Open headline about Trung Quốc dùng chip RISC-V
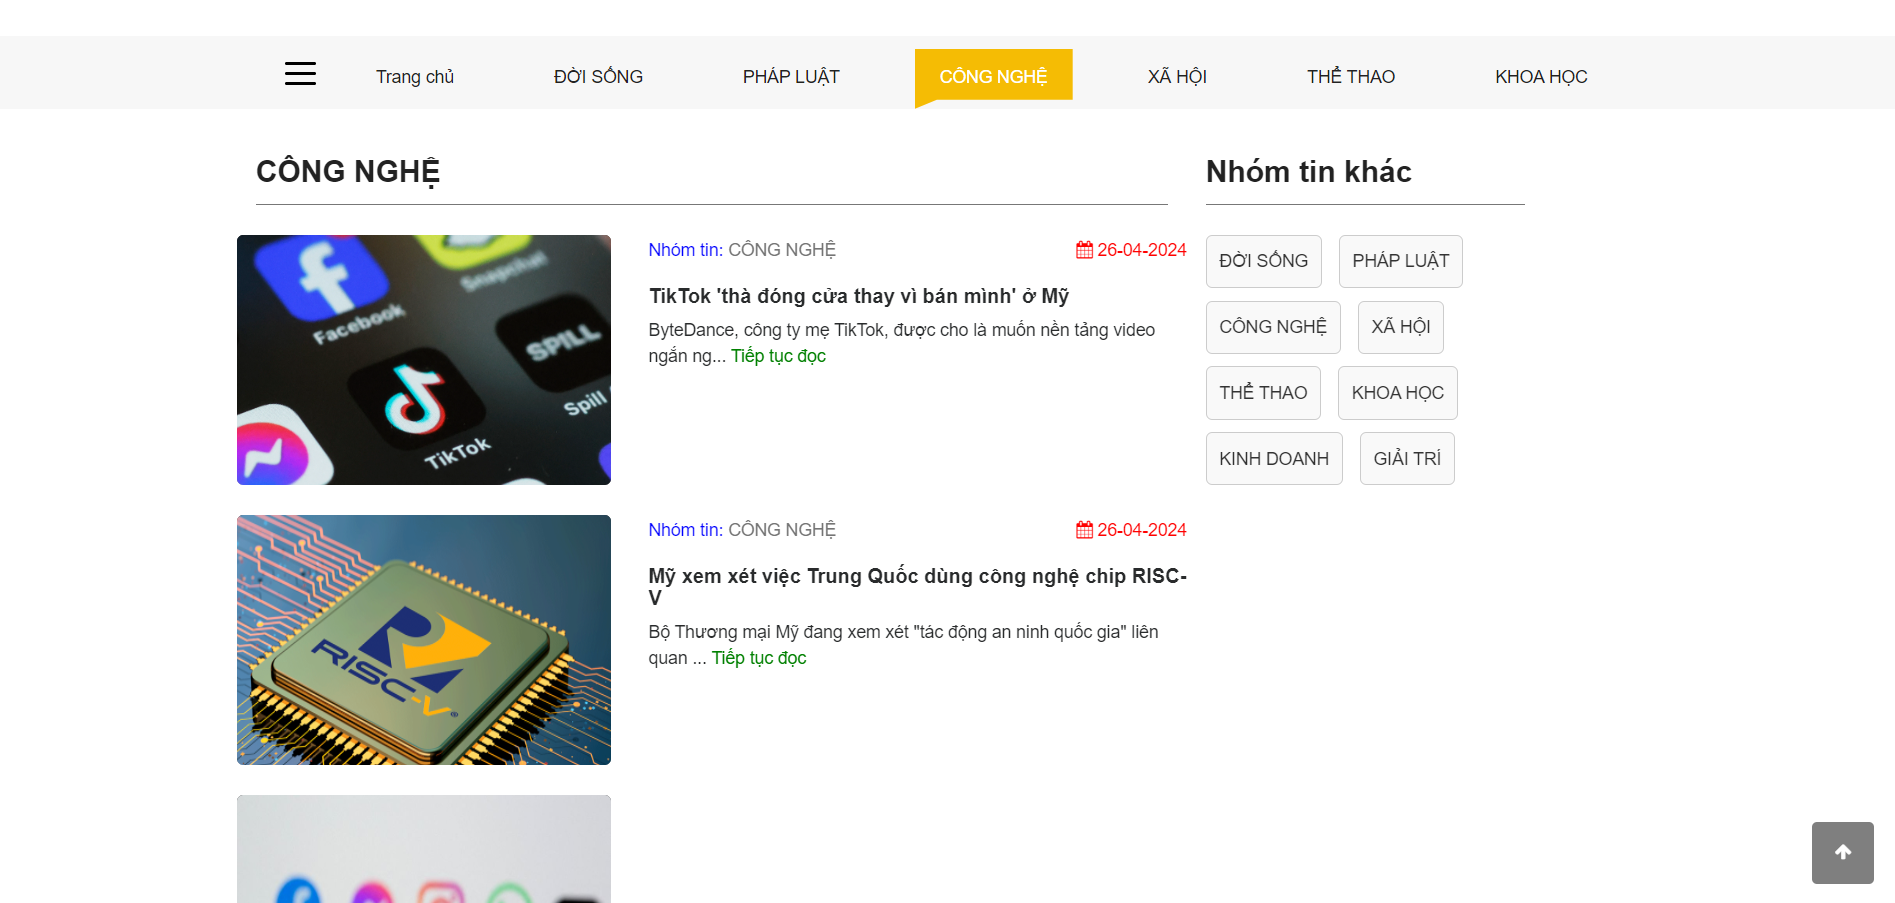The image size is (1895, 903). click(918, 587)
